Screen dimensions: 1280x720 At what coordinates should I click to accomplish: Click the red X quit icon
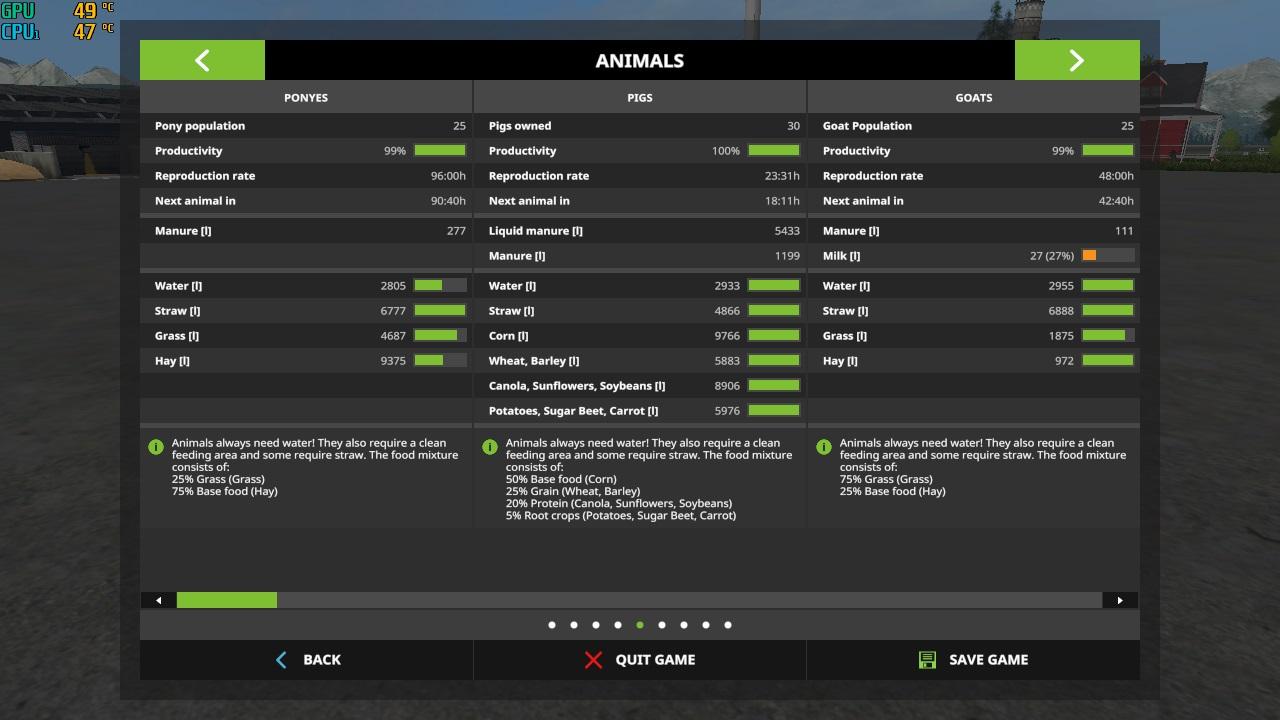[x=593, y=660]
